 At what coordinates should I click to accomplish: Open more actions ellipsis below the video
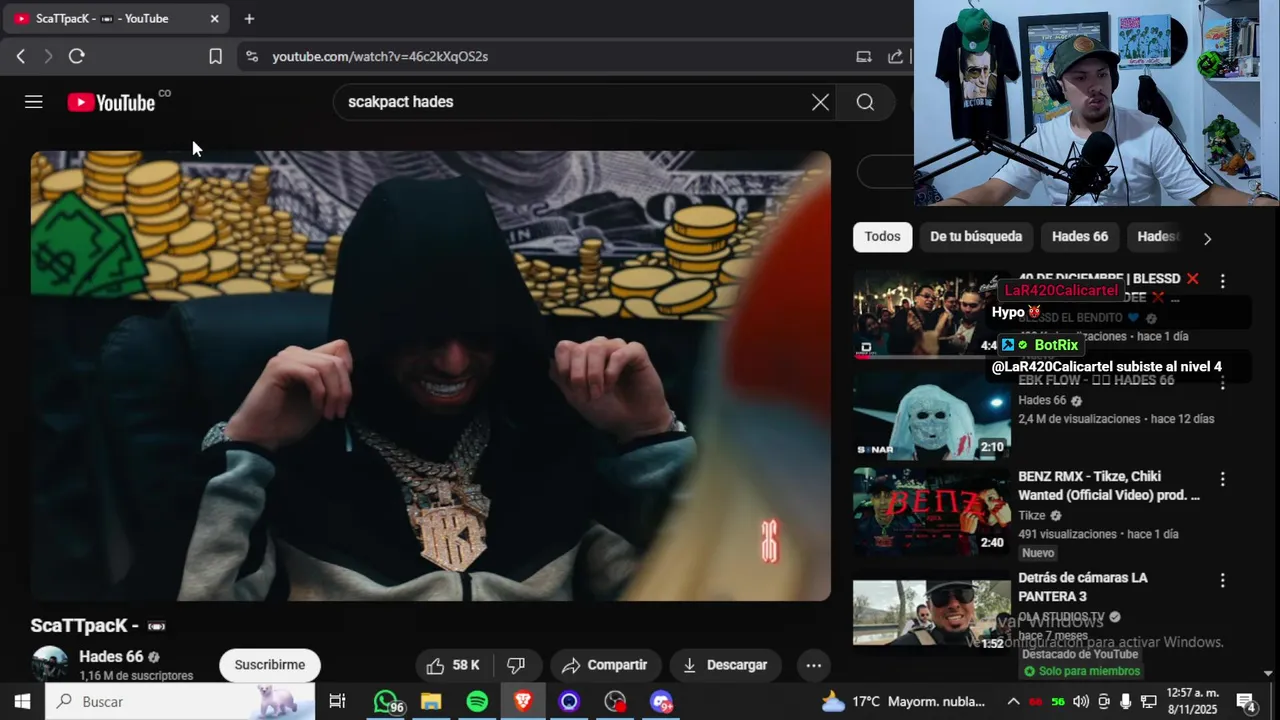point(814,665)
